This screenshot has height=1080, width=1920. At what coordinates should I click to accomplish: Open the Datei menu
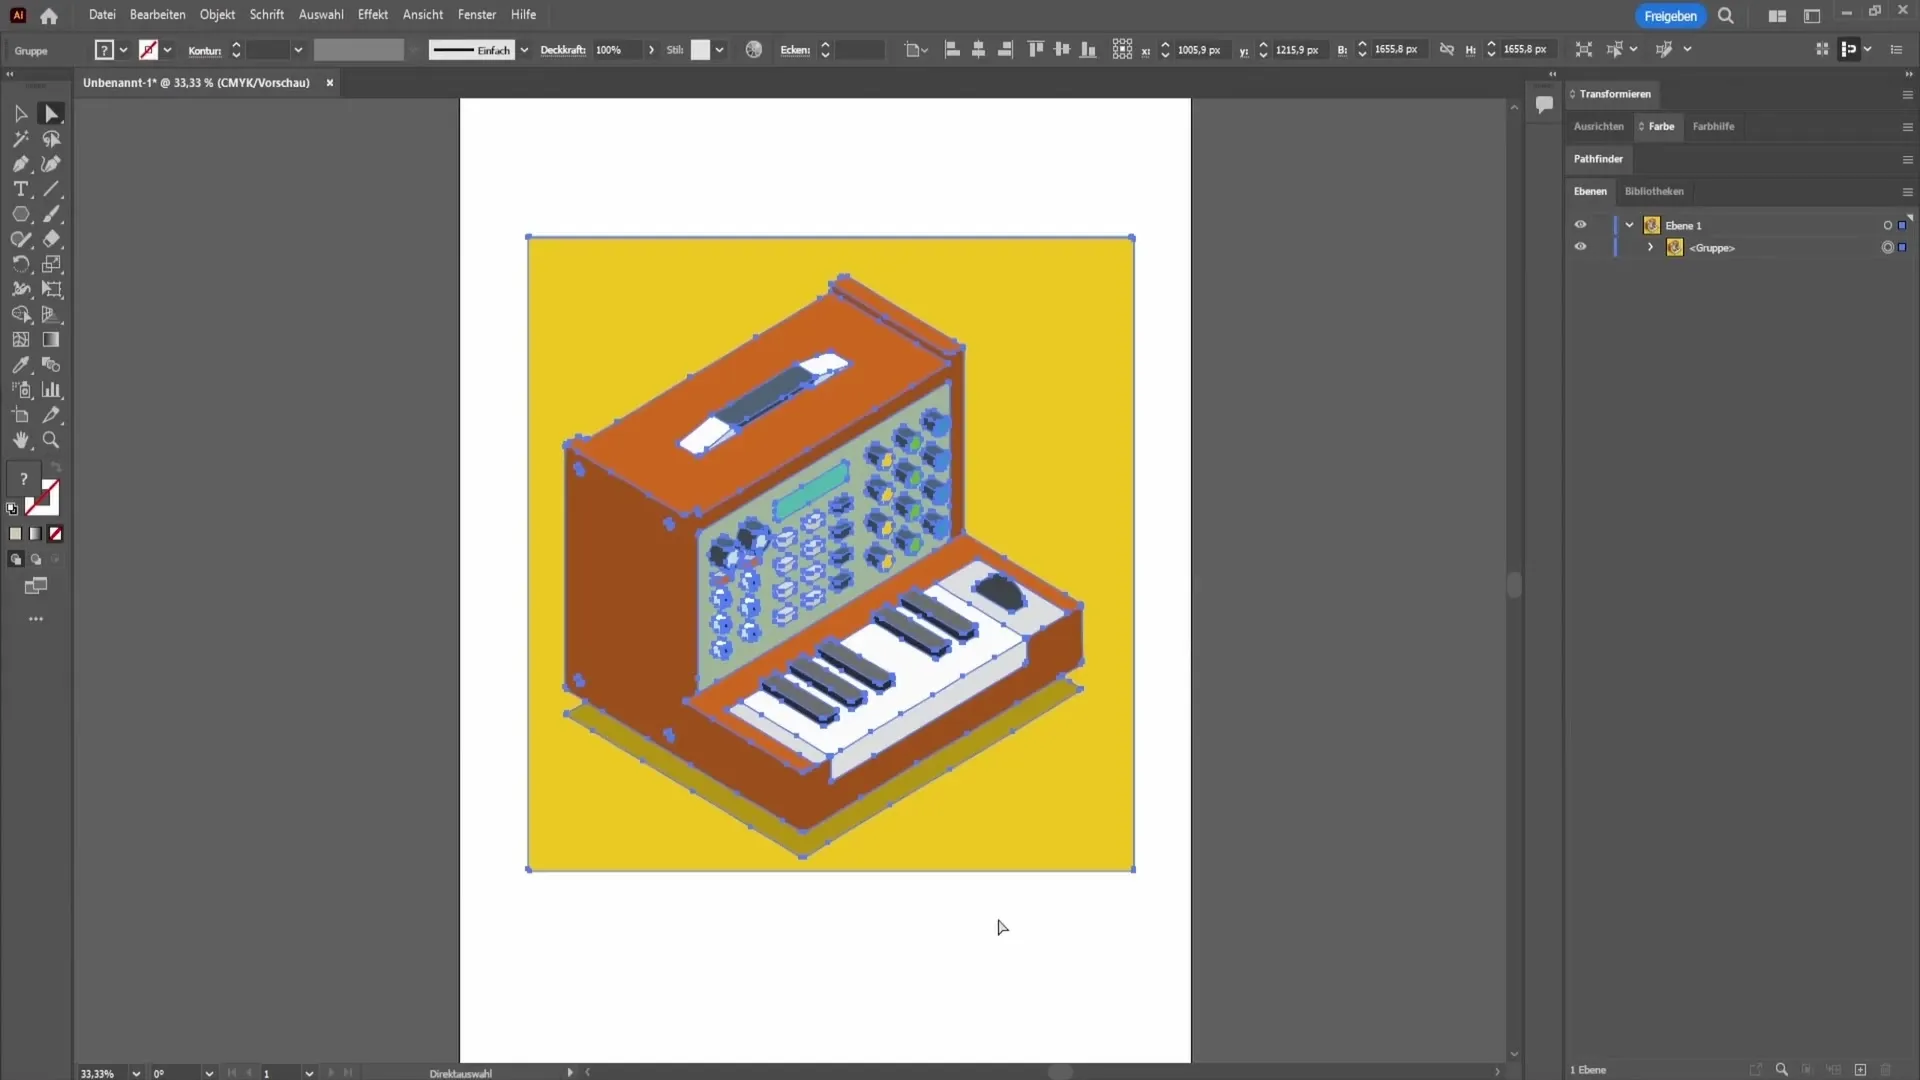(102, 15)
